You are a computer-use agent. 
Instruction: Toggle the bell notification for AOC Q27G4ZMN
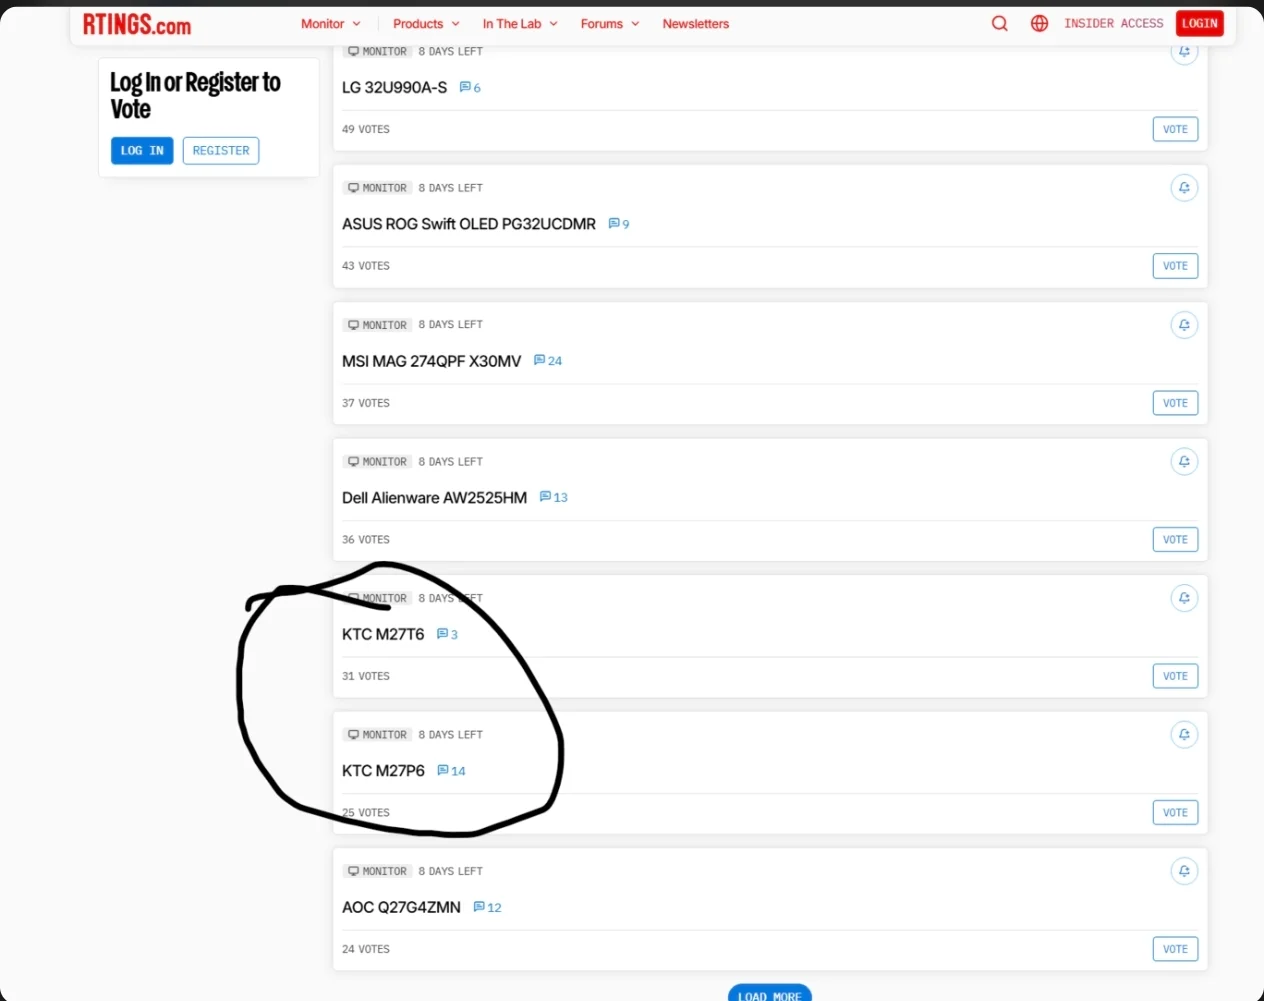[1184, 871]
